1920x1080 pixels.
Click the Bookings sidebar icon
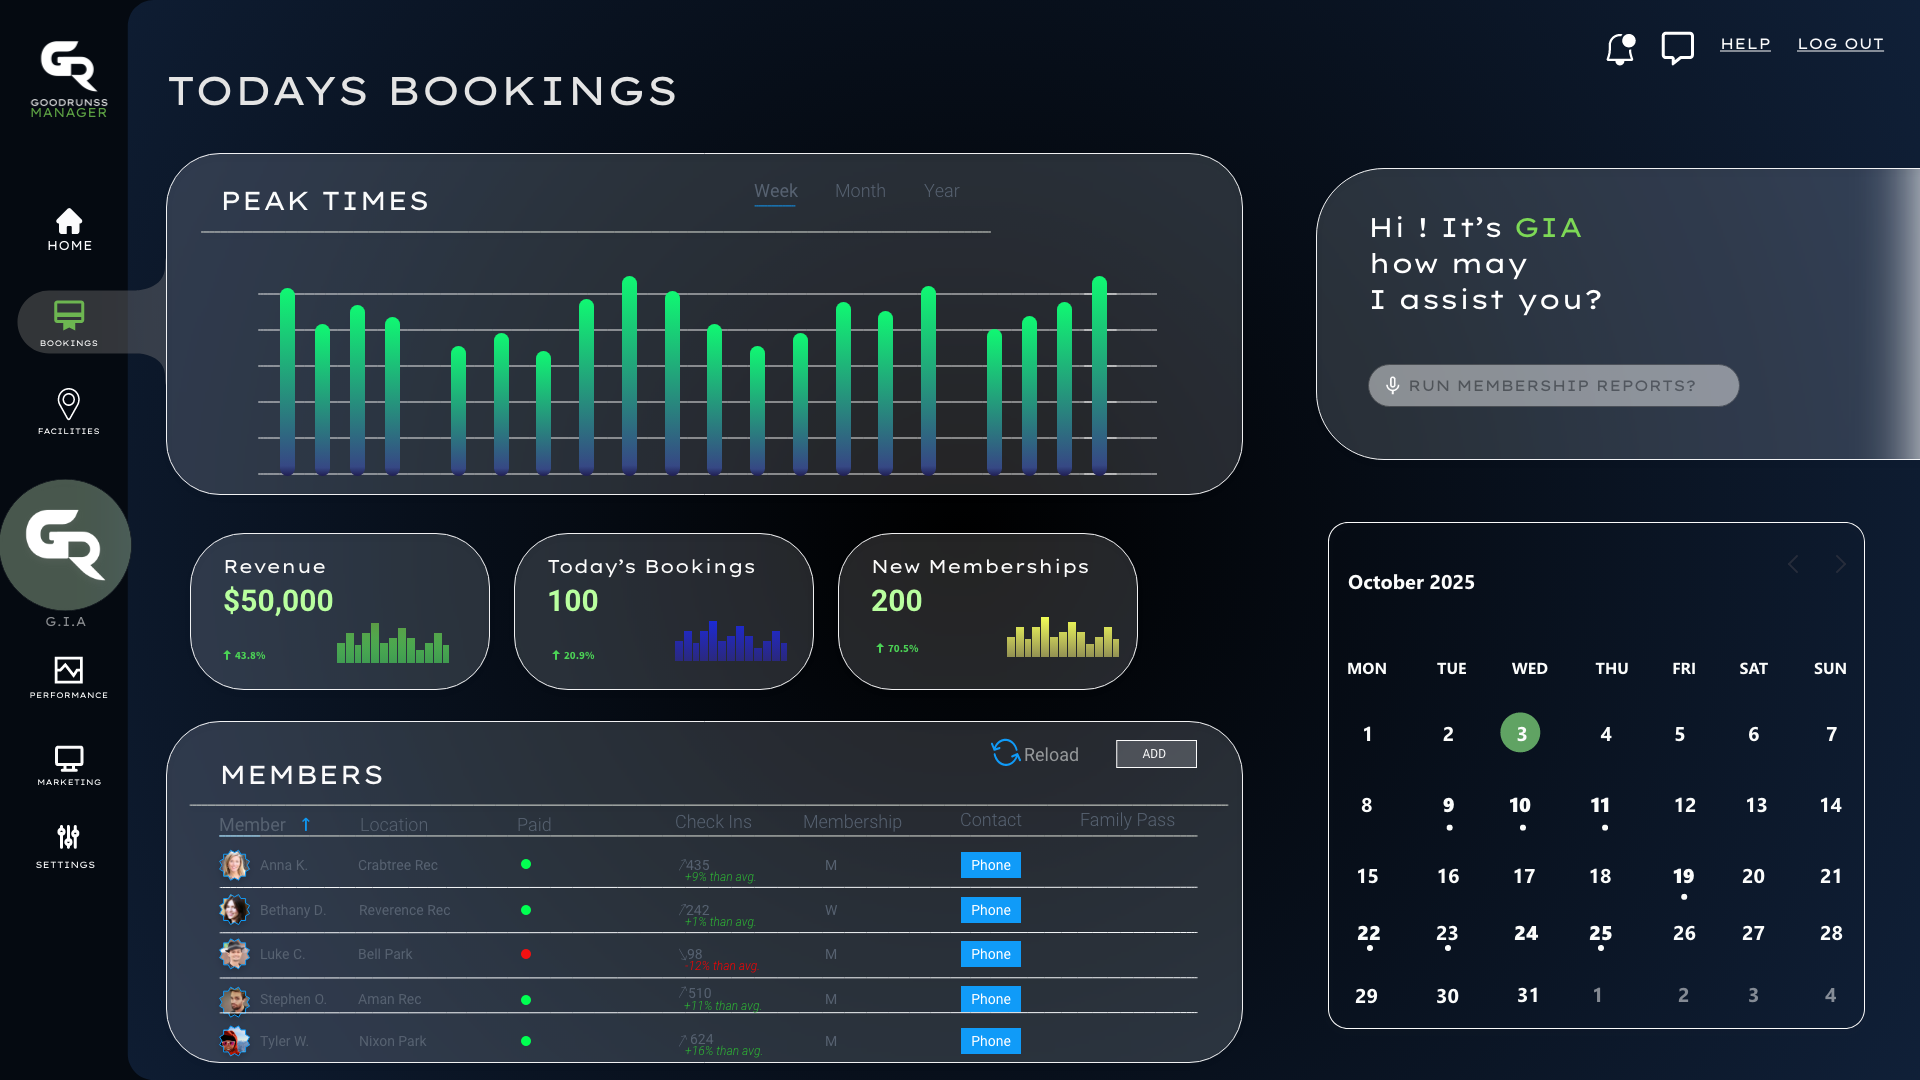coord(68,315)
